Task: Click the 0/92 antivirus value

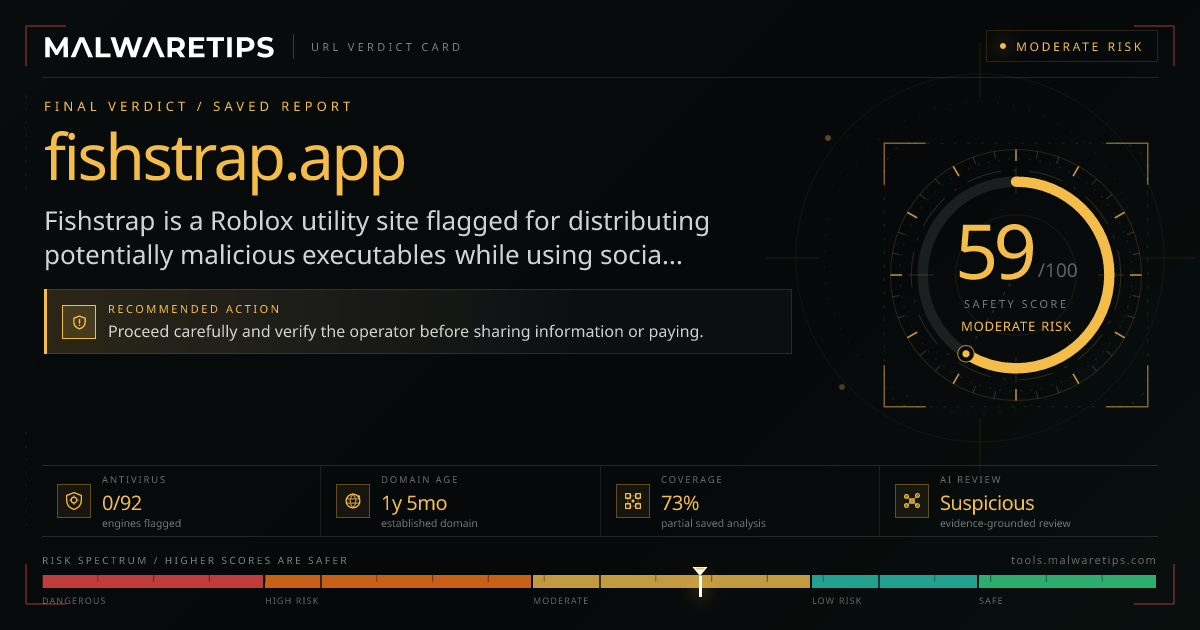Action: point(124,503)
